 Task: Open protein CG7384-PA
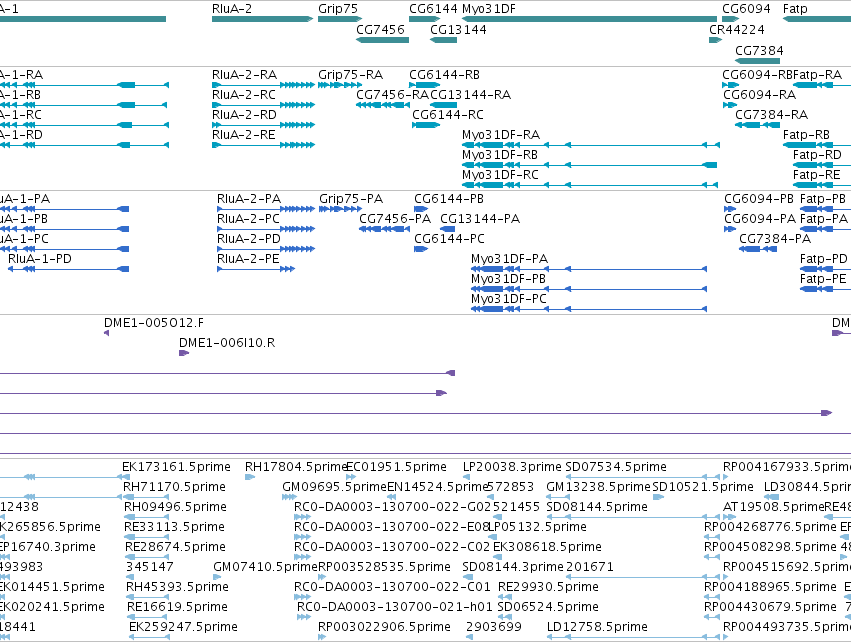click(x=775, y=239)
